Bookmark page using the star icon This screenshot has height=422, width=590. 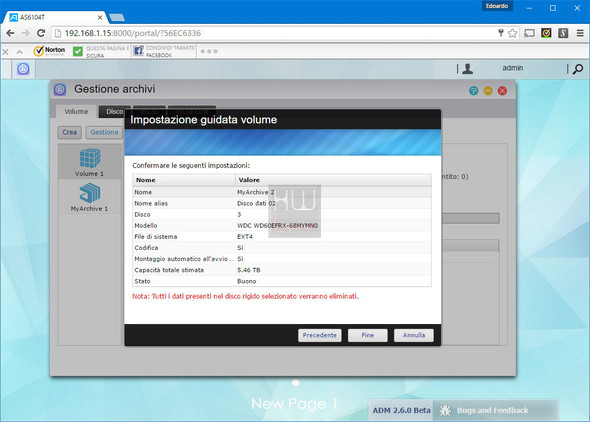point(512,33)
